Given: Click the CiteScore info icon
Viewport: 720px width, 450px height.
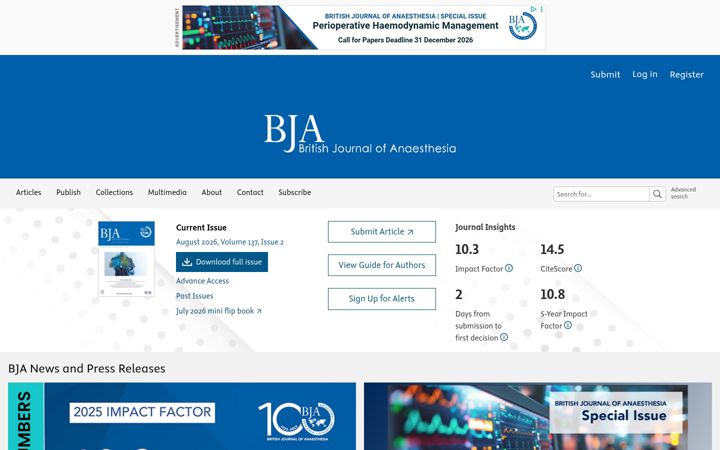Looking at the screenshot, I should pos(578,268).
